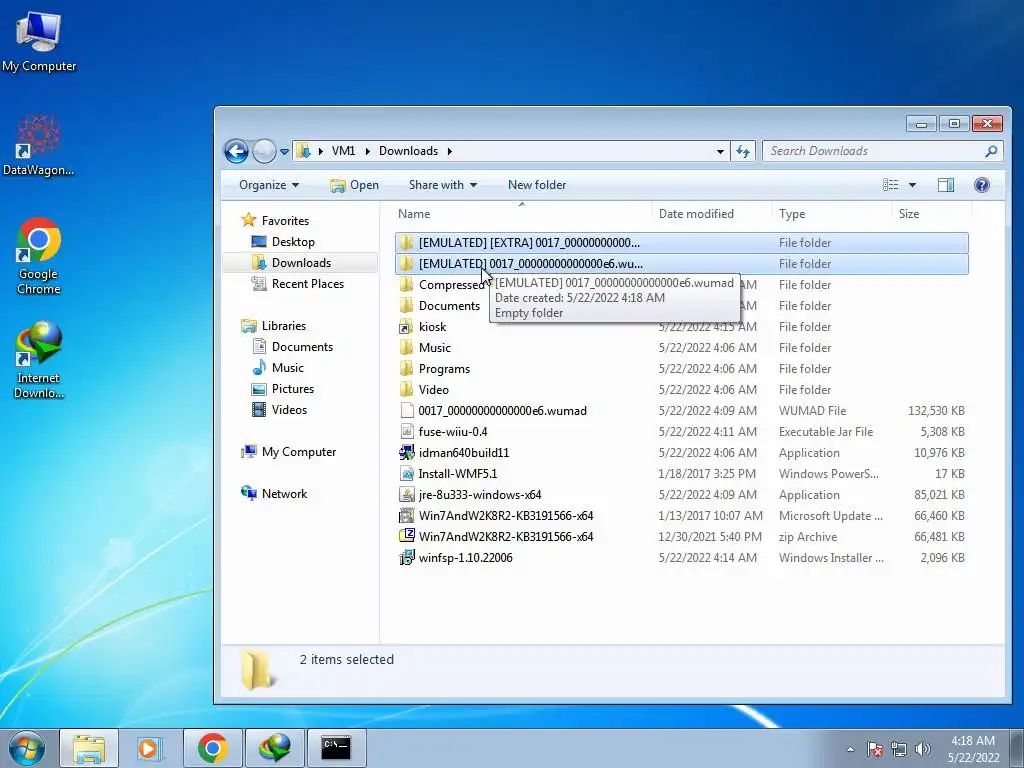Sort by the Size column header
This screenshot has height=768, width=1024.
[x=932, y=214]
